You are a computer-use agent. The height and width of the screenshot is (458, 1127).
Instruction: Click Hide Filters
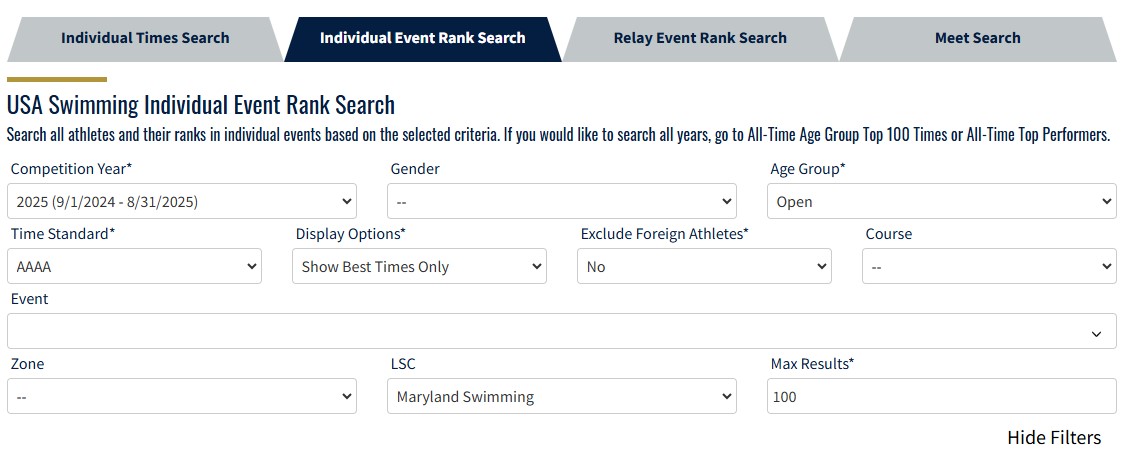pyautogui.click(x=1053, y=438)
